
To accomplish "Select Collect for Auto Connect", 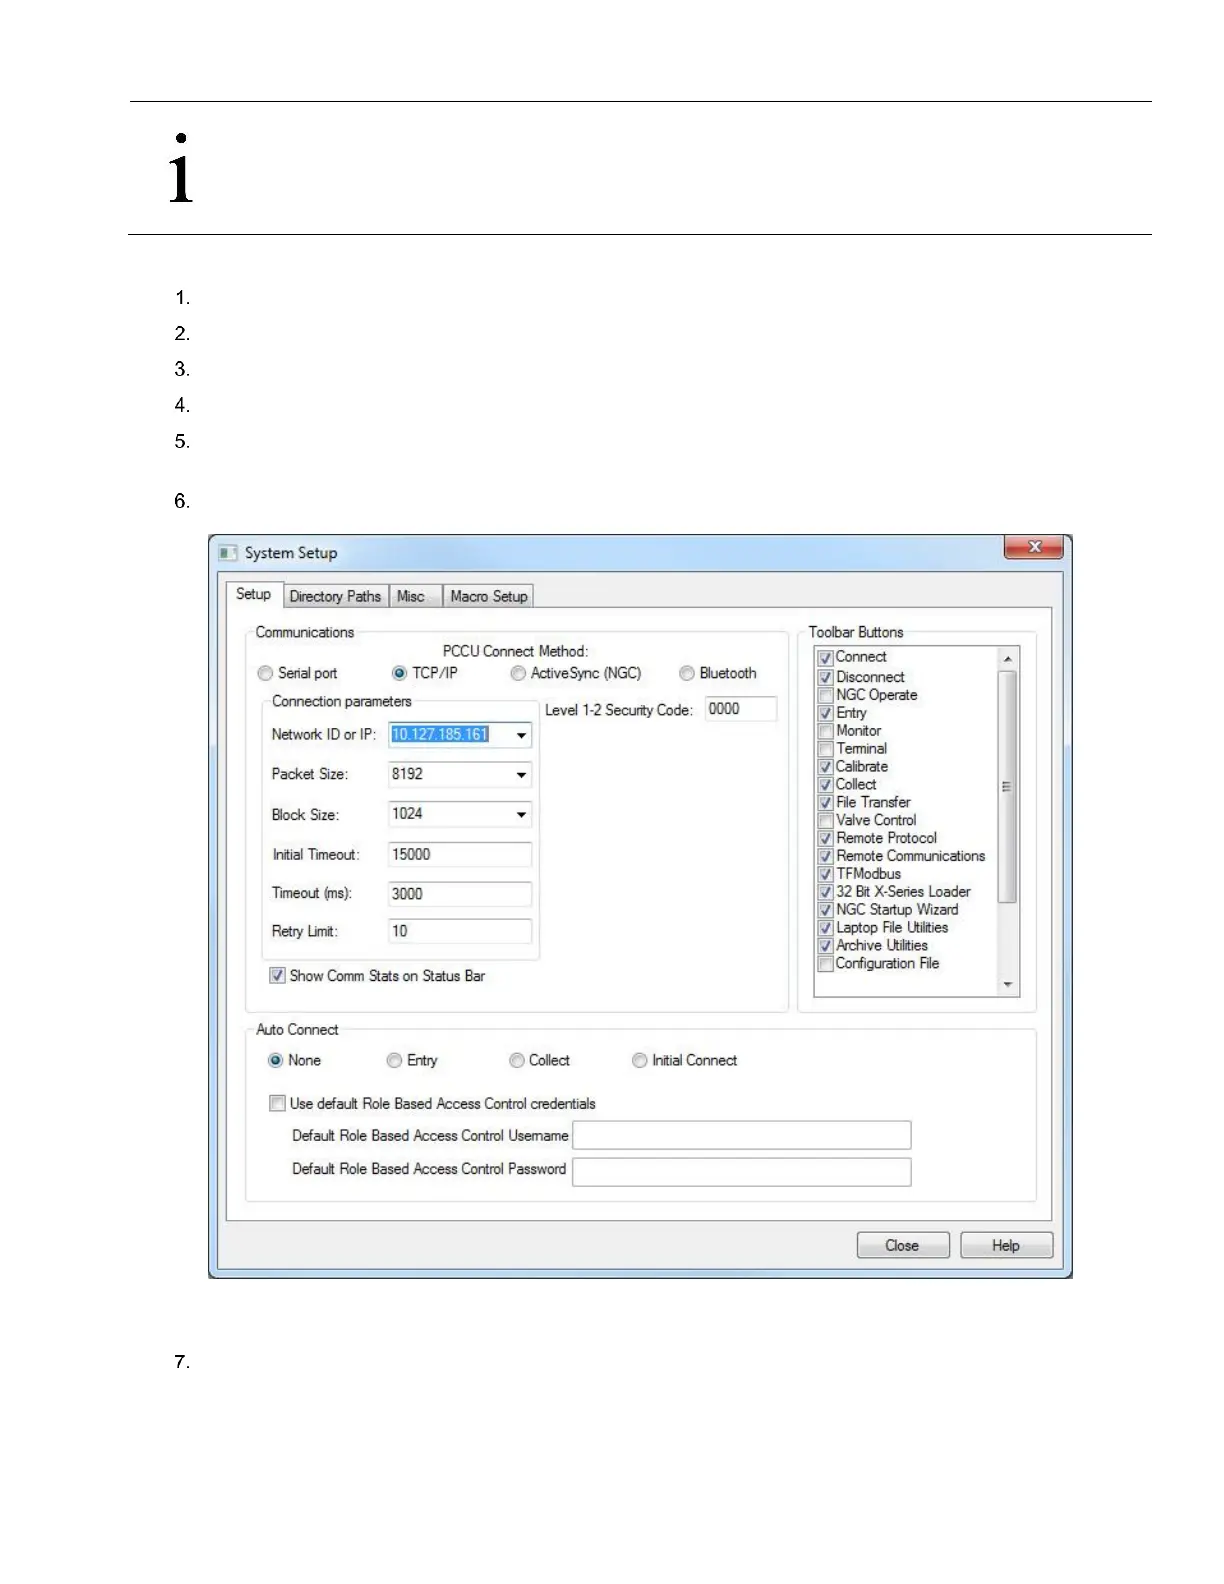I will pyautogui.click(x=516, y=1061).
